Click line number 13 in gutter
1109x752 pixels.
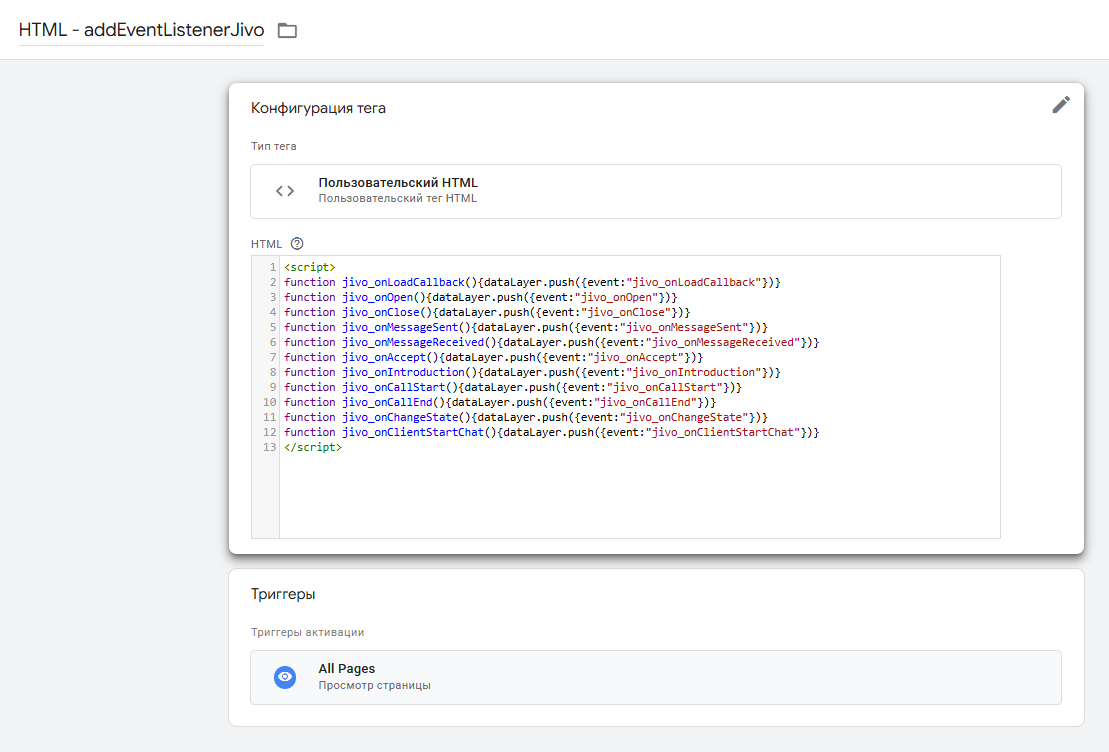click(x=269, y=447)
